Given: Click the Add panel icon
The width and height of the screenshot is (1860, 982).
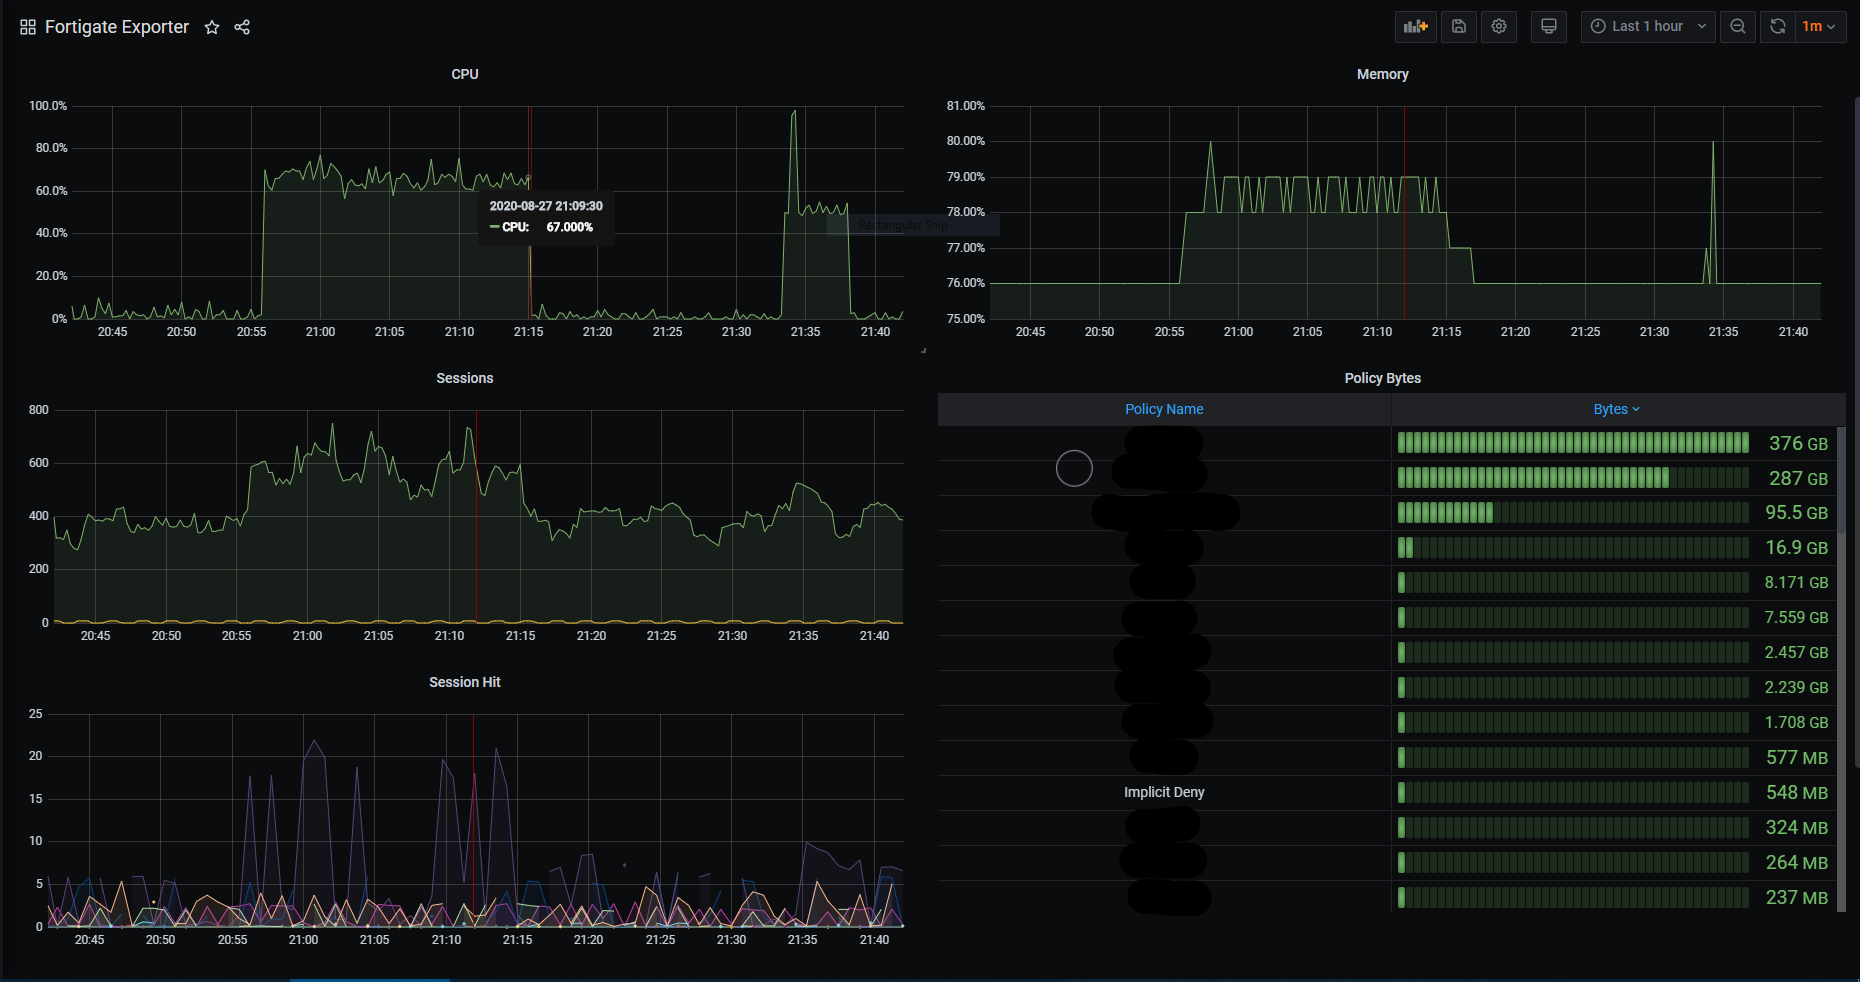Looking at the screenshot, I should (x=1416, y=27).
